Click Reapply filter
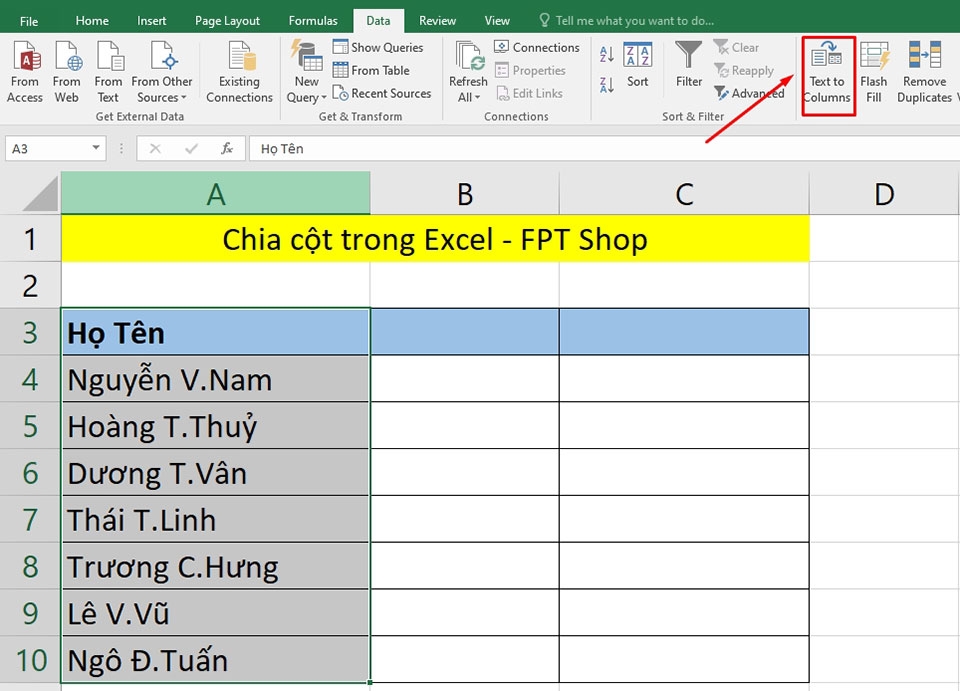Viewport: 960px width, 691px height. tap(744, 70)
